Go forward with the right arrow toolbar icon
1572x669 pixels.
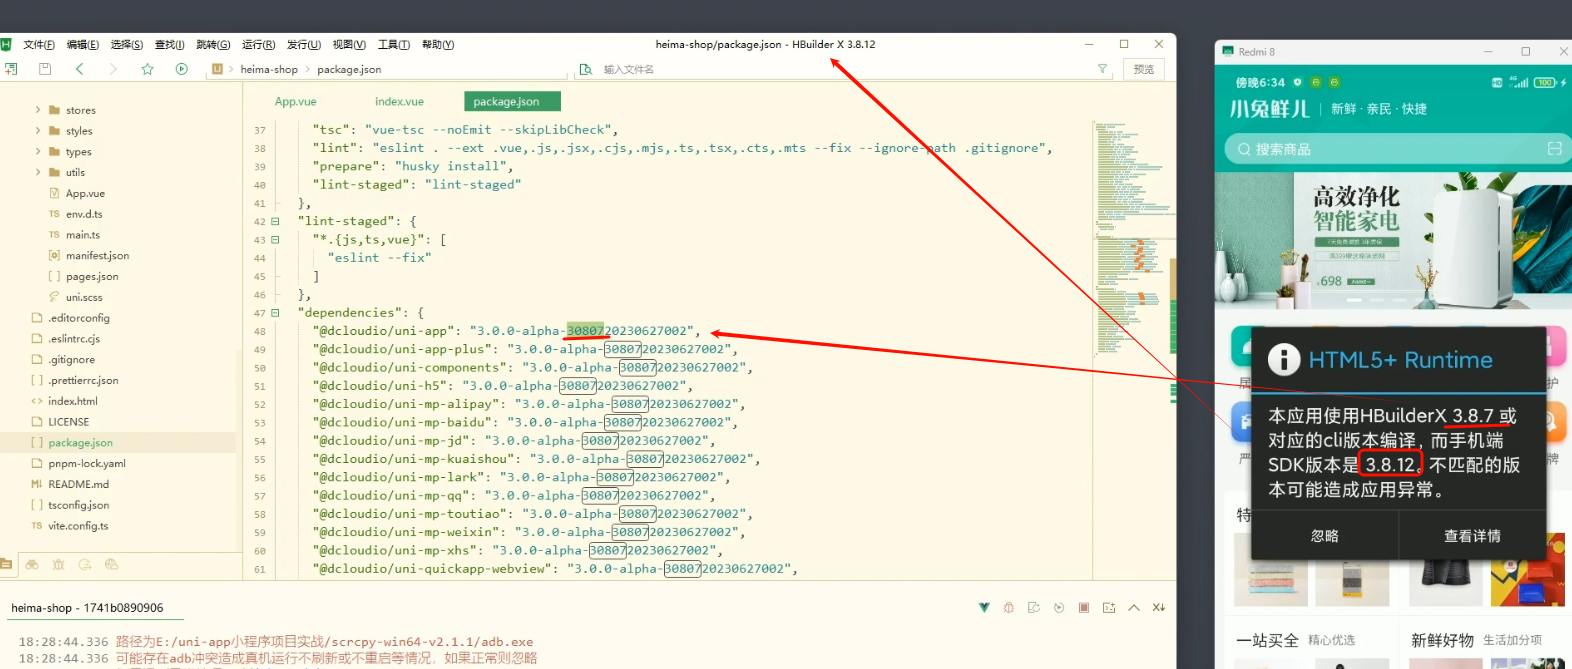point(113,69)
